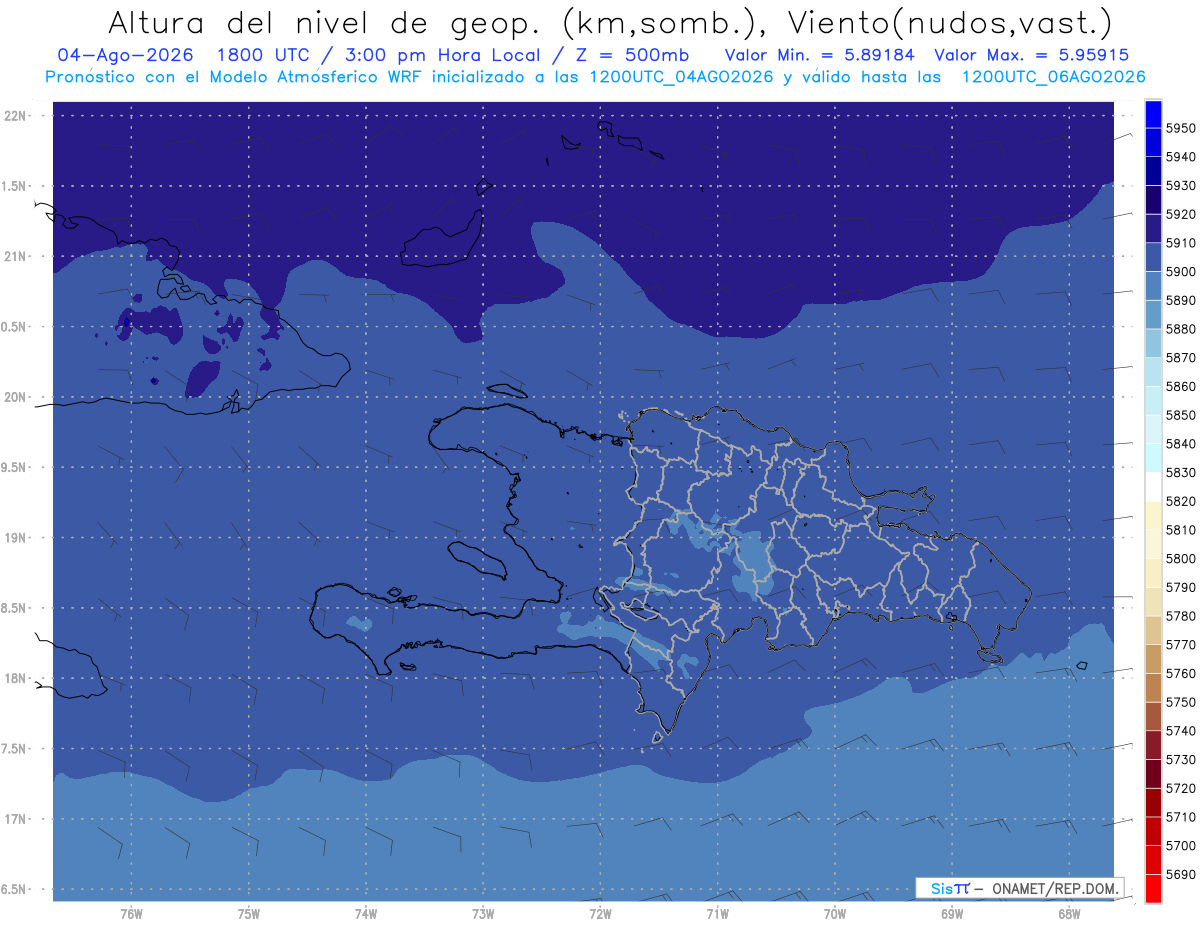Click the '76W' longitude axis label

[131, 913]
